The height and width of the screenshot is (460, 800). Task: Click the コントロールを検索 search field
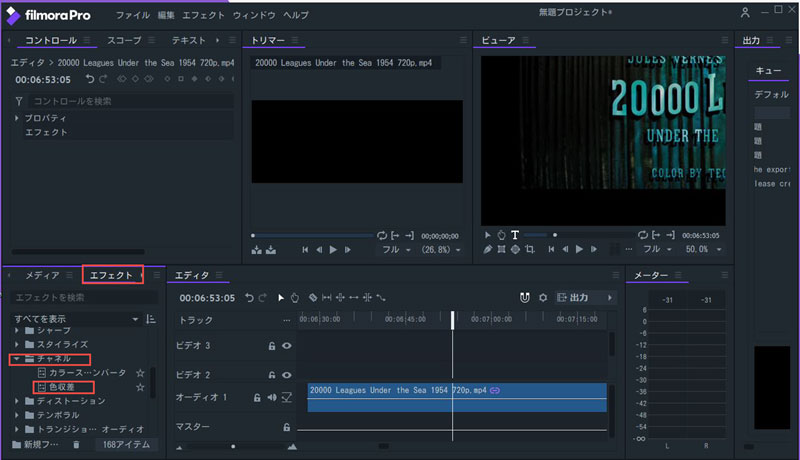[133, 101]
